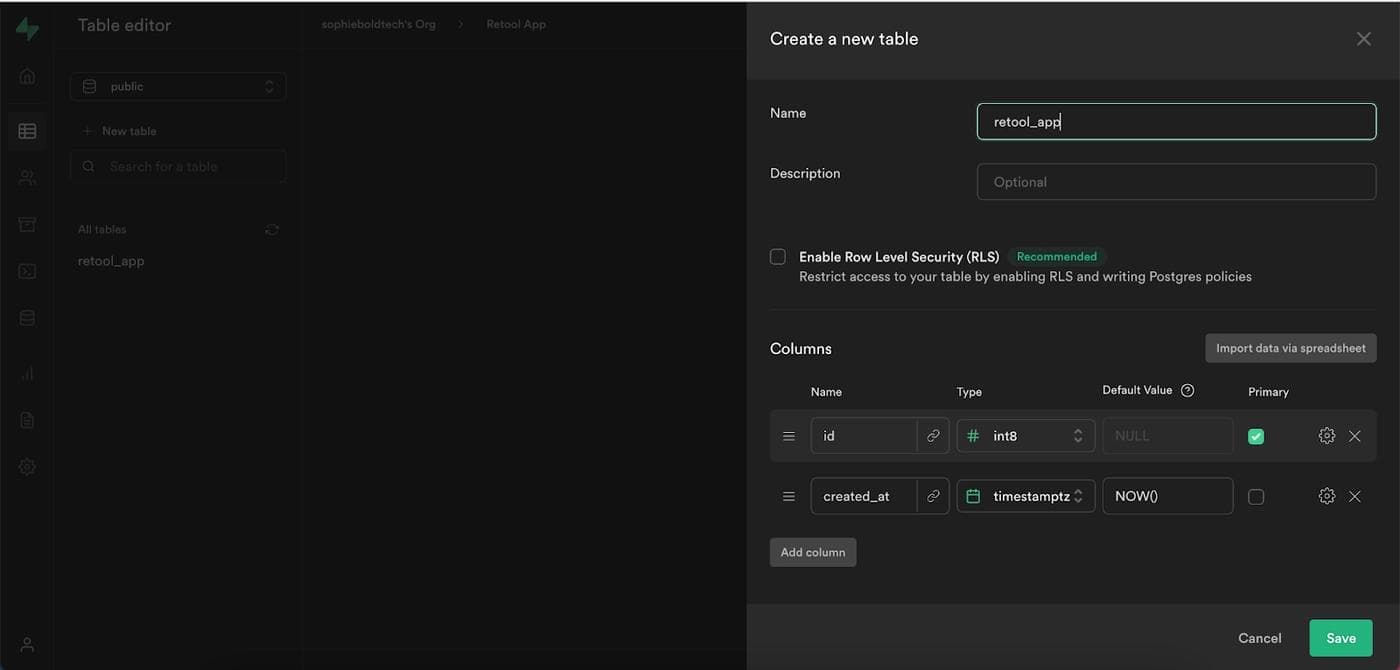Open the timestamptz type dropdown
The image size is (1400, 670).
[1025, 496]
